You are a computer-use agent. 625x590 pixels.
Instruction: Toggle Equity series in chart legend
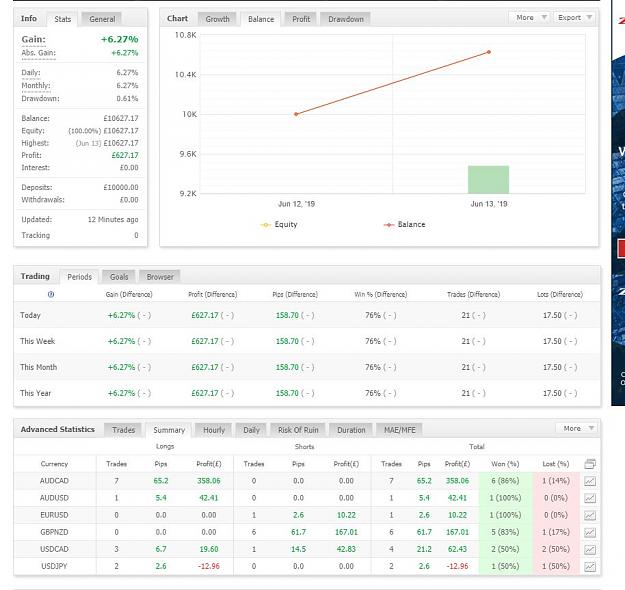pyautogui.click(x=279, y=224)
